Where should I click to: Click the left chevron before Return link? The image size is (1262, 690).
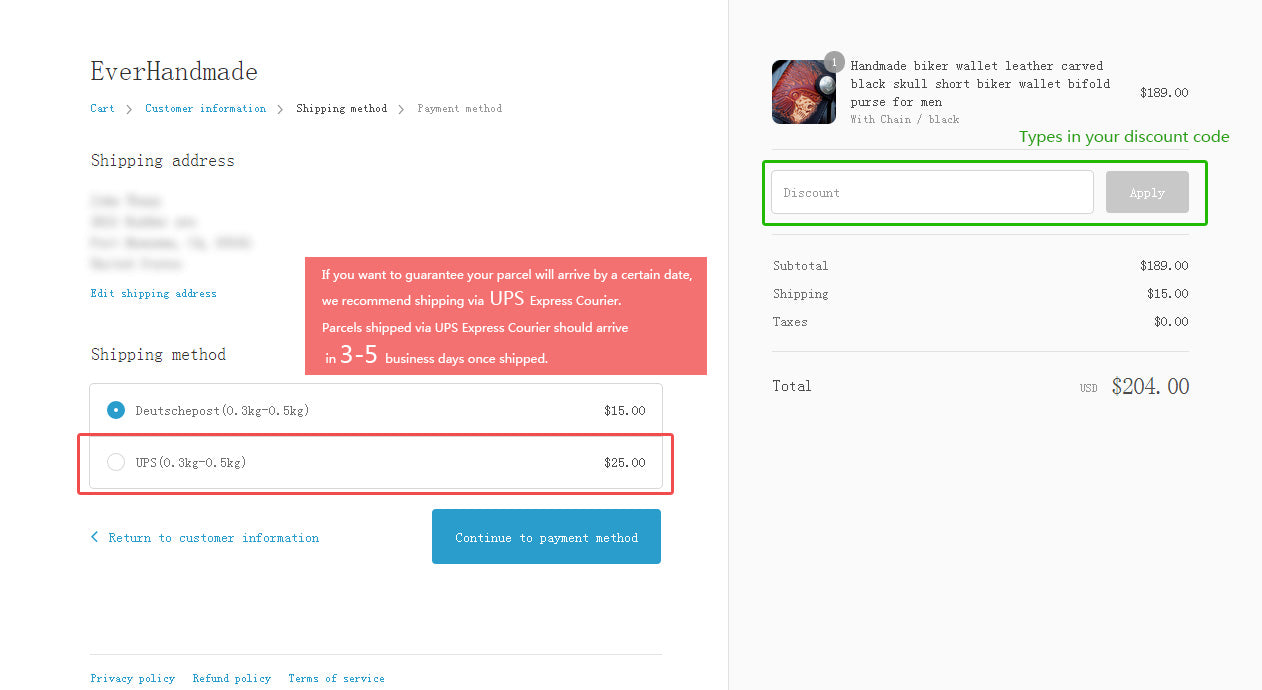point(95,537)
